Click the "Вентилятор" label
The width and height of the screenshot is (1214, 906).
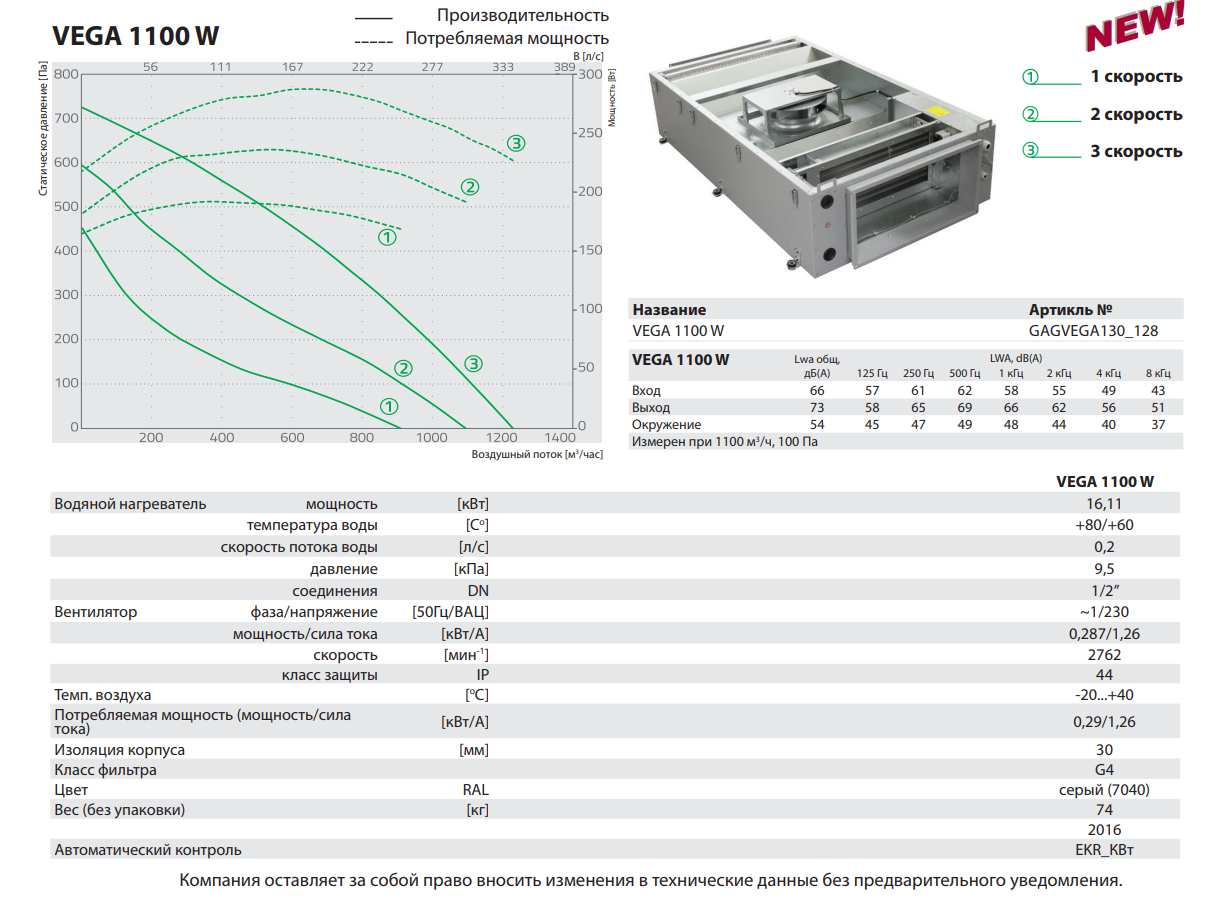[x=96, y=612]
